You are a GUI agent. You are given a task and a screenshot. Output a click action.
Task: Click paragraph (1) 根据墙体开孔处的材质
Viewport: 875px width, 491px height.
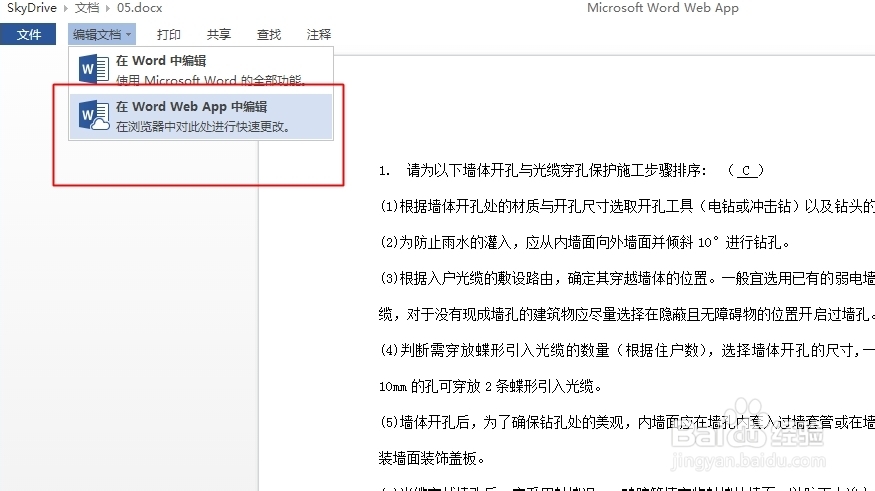(x=627, y=207)
